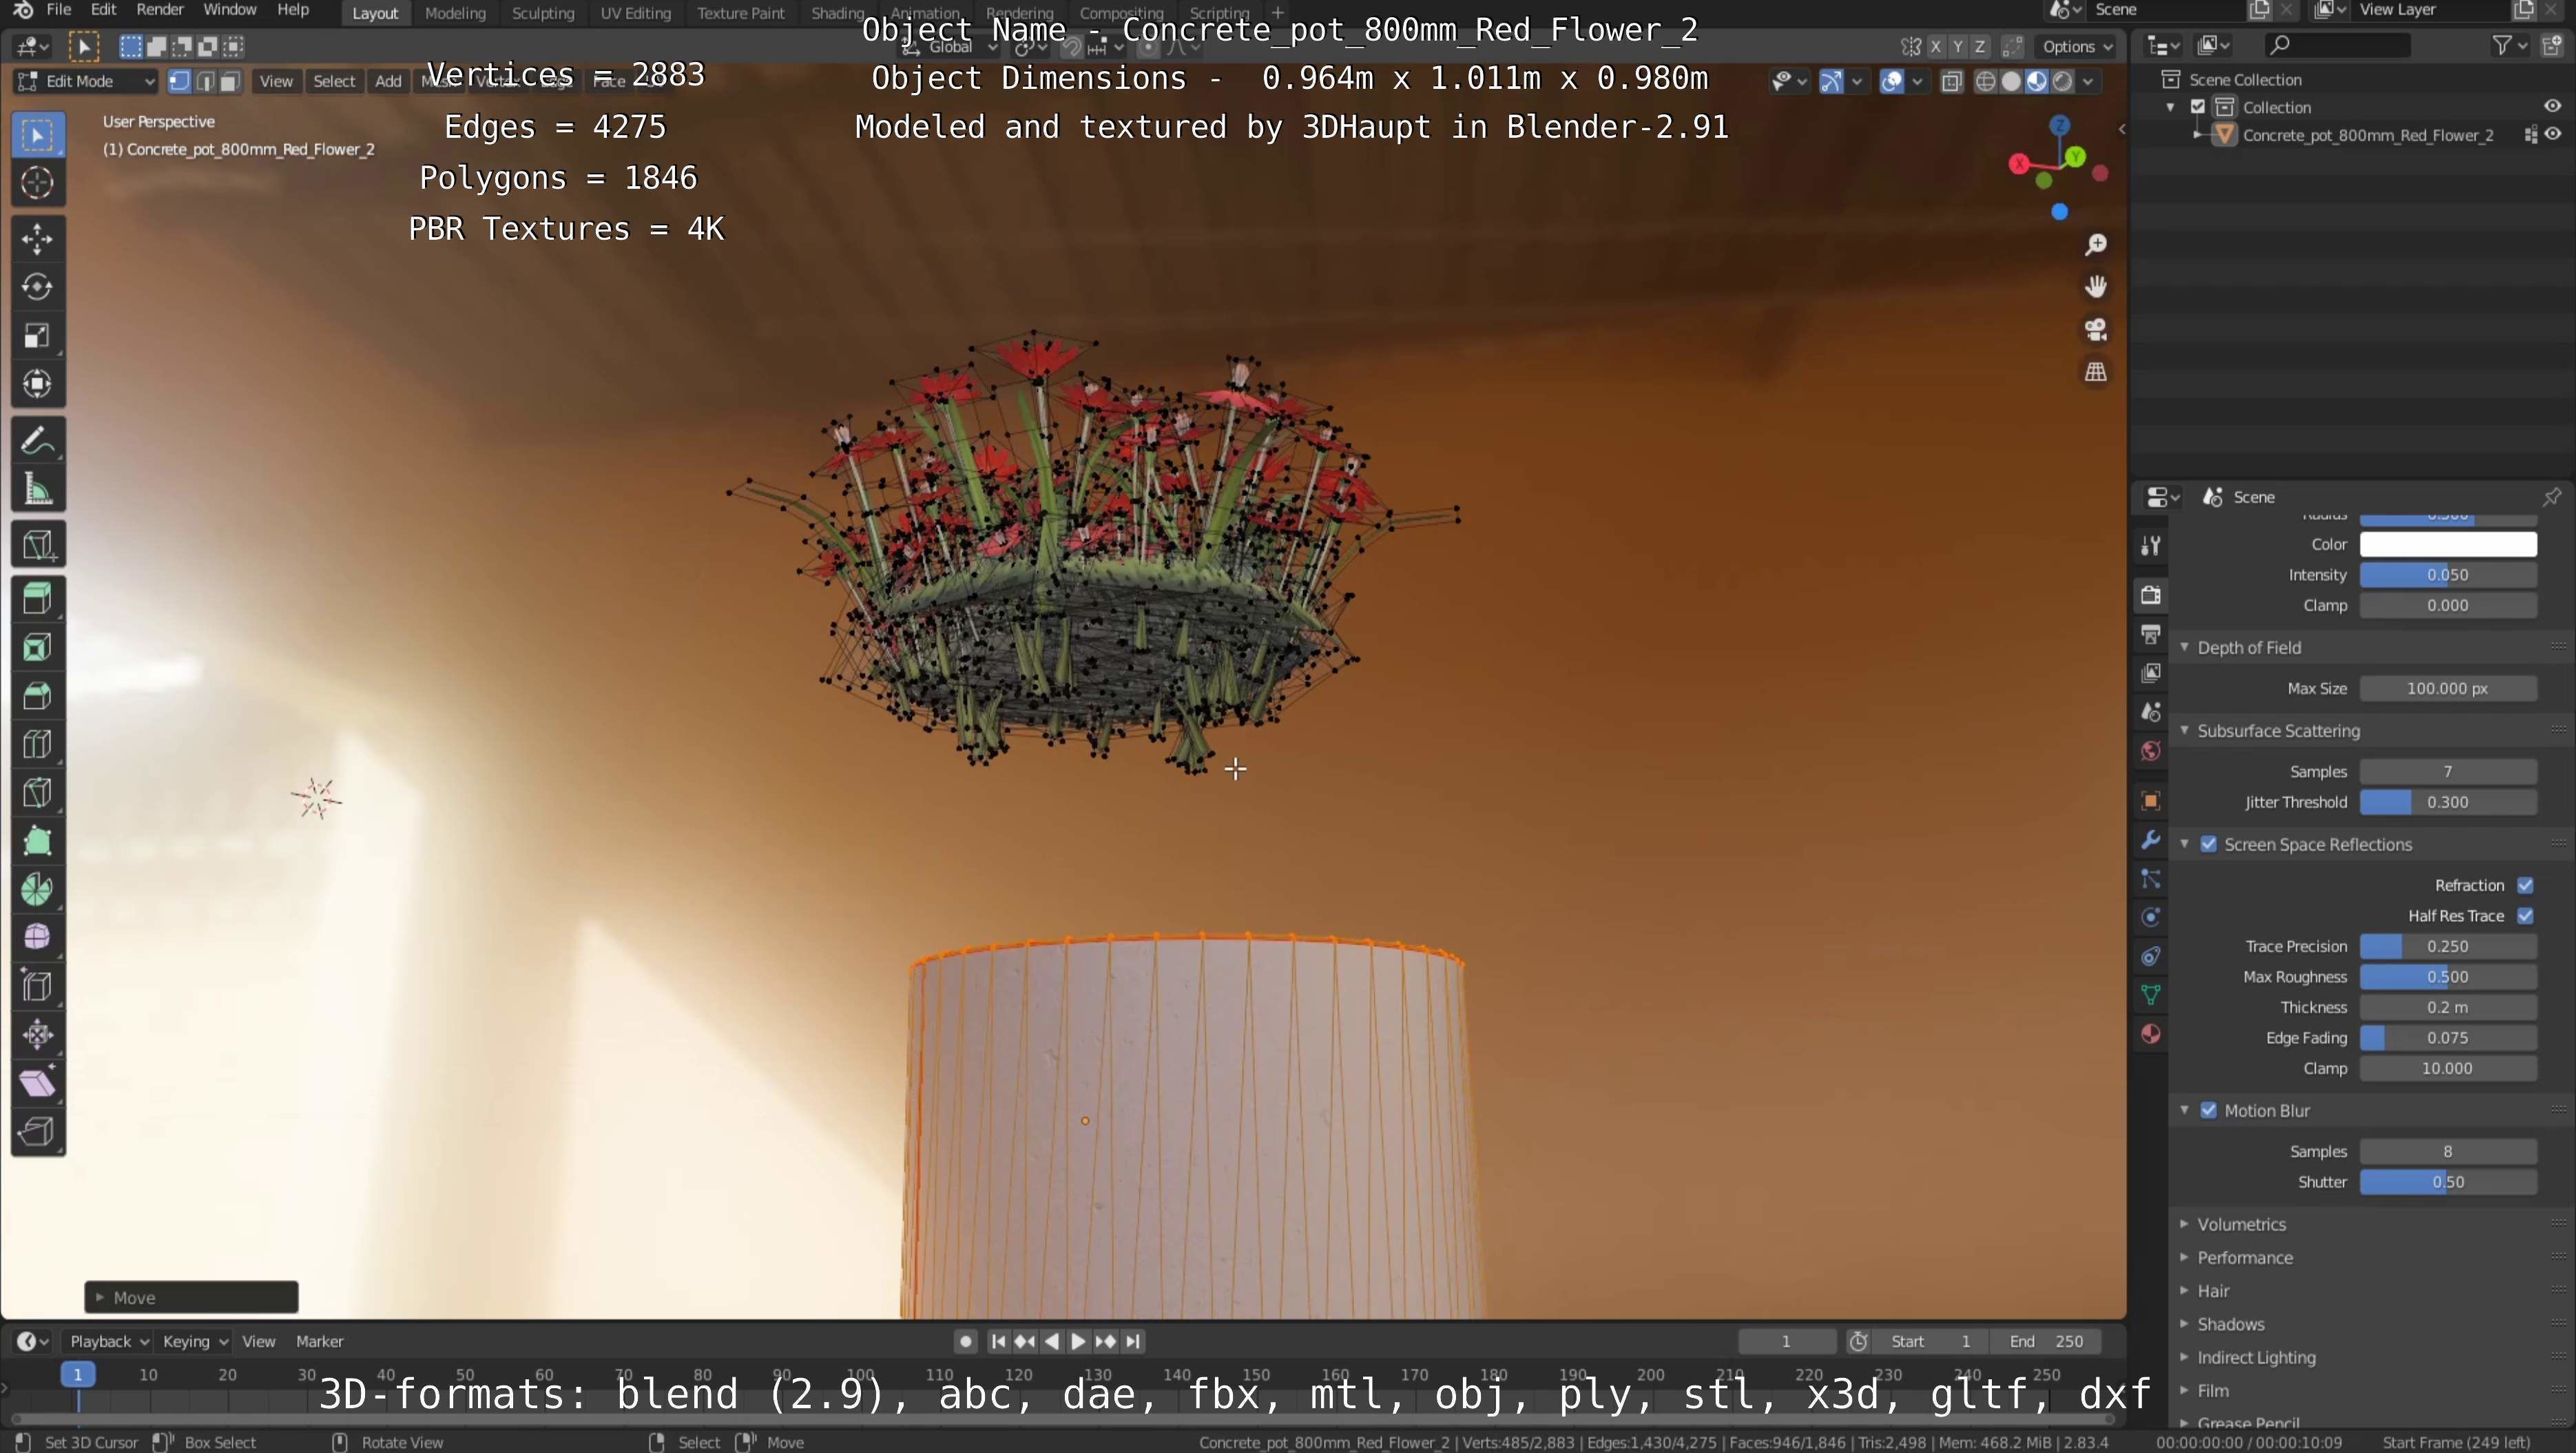Open the World properties tab
This screenshot has width=2576, height=1453.
pyautogui.click(x=2151, y=751)
